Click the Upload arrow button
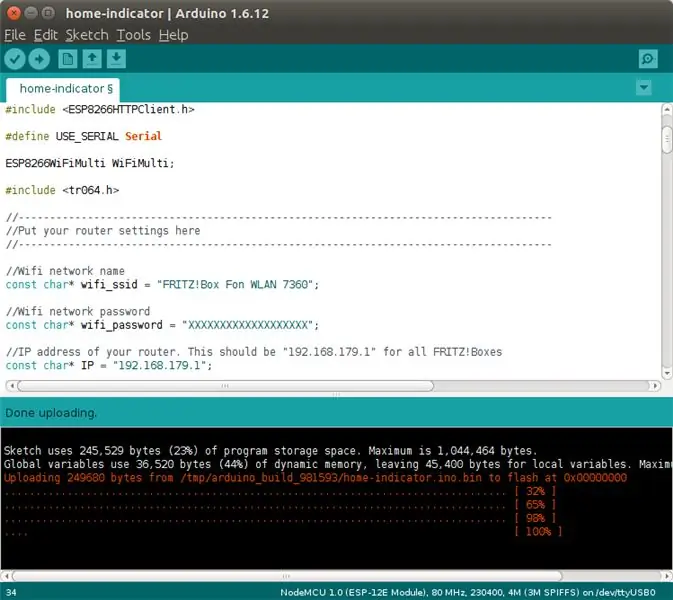673x600 pixels. tap(39, 59)
